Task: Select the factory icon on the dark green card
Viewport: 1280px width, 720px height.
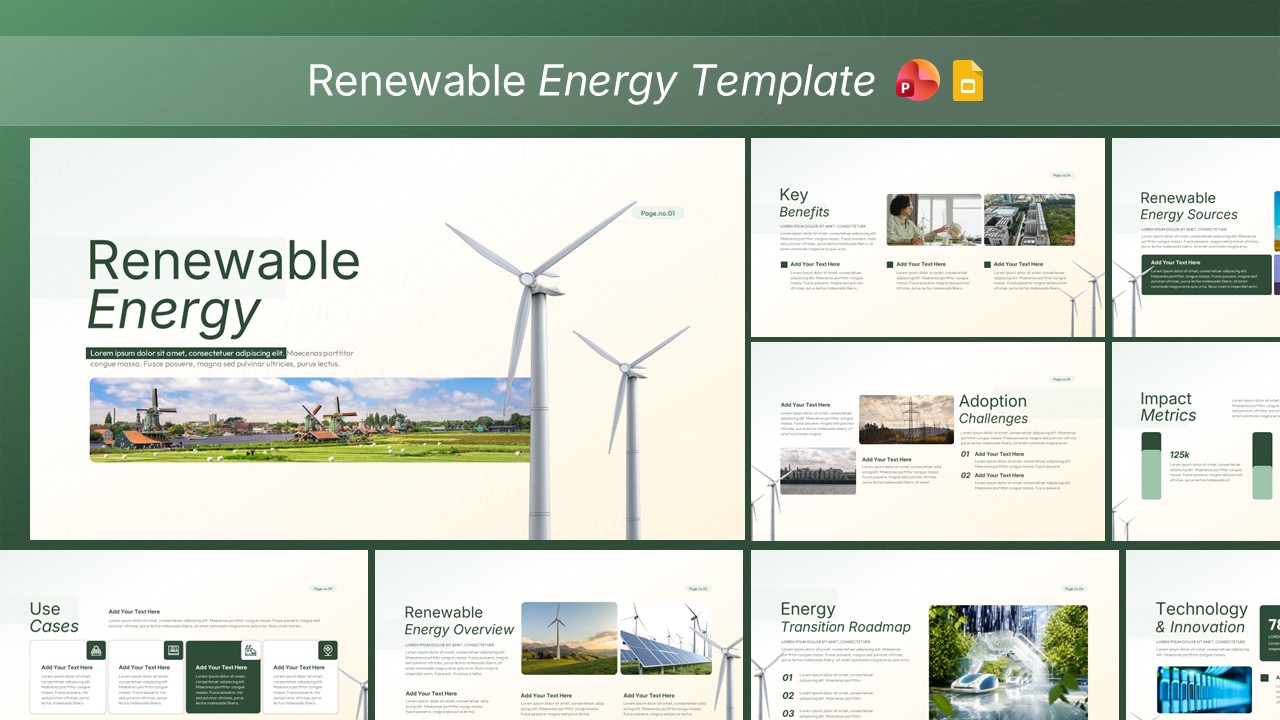Action: pos(251,651)
